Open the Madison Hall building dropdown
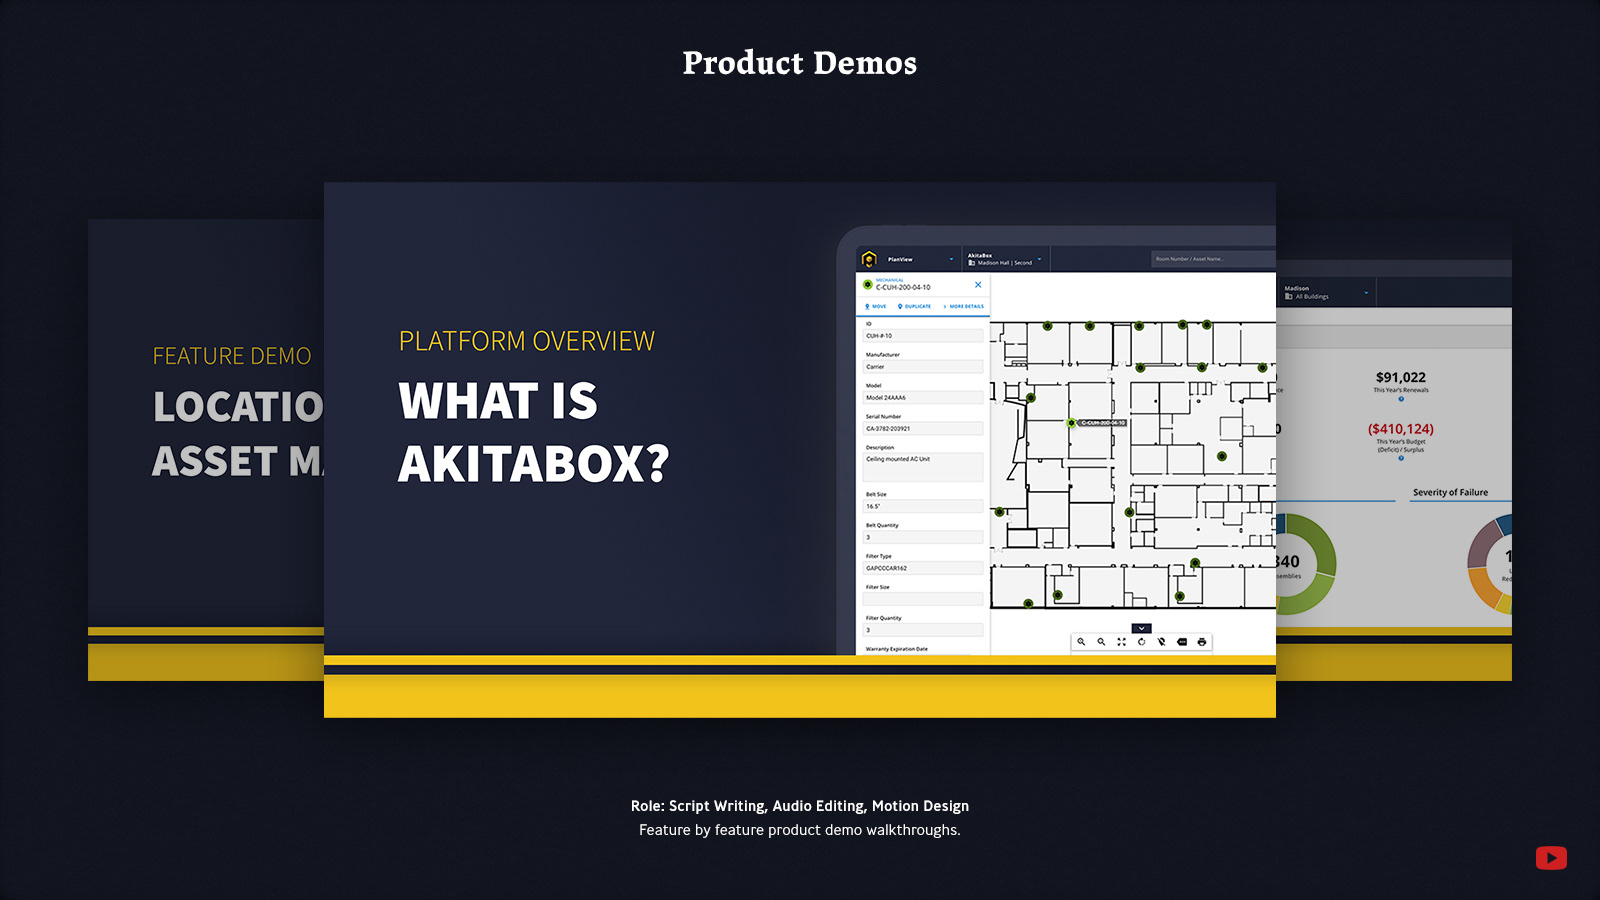Screen dimensions: 1600x900 (x=1005, y=259)
